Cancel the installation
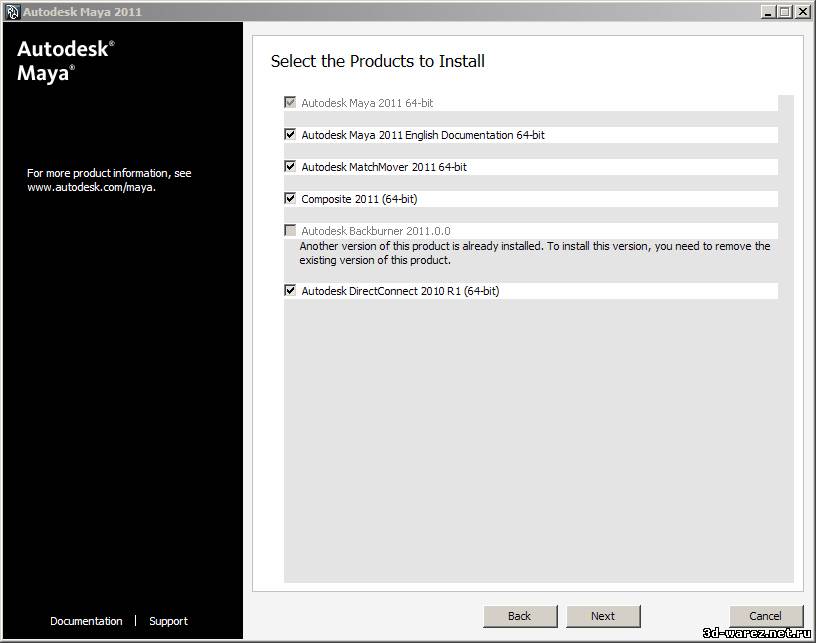 (x=766, y=616)
